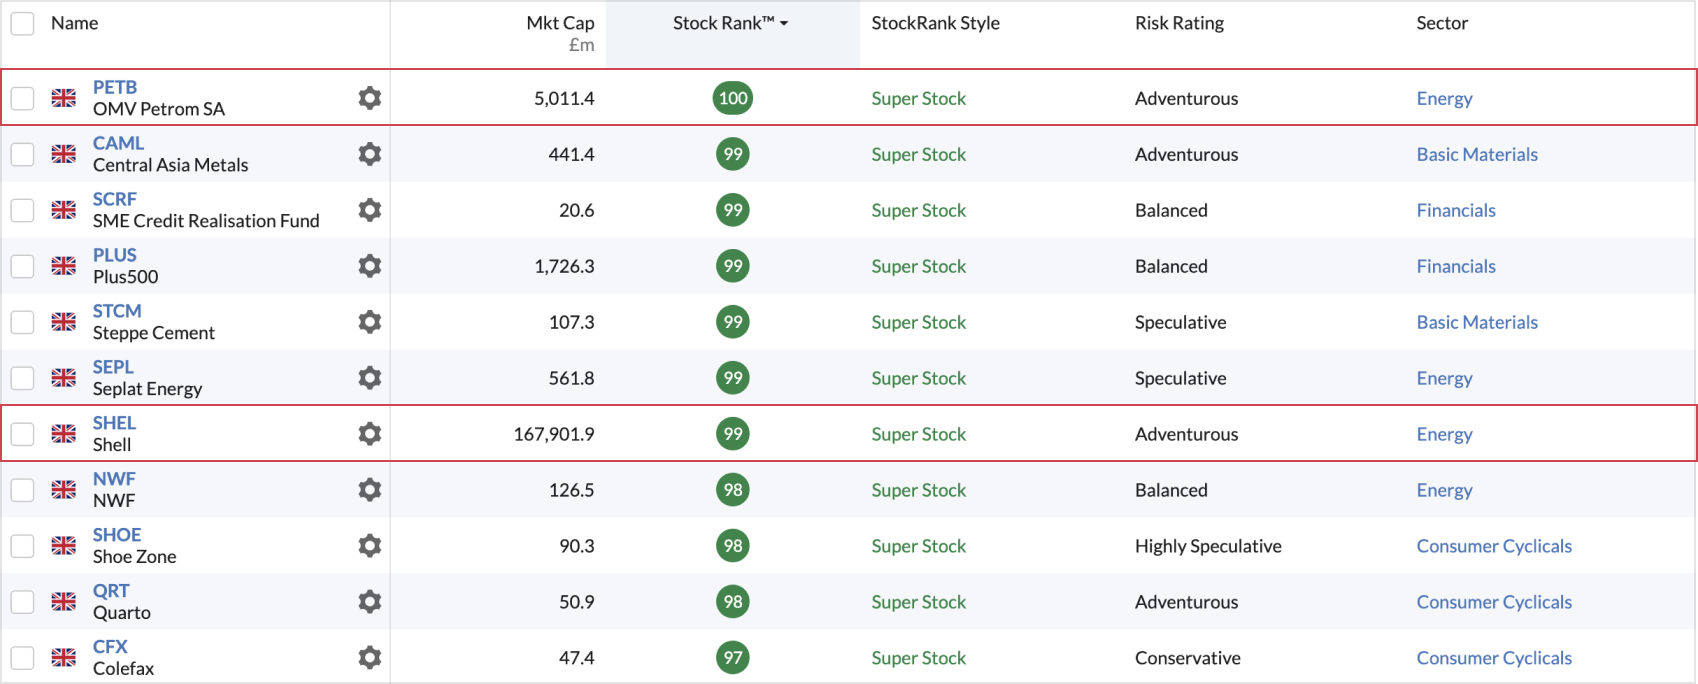
Task: Sort by StockRank Style column header
Action: 935,23
